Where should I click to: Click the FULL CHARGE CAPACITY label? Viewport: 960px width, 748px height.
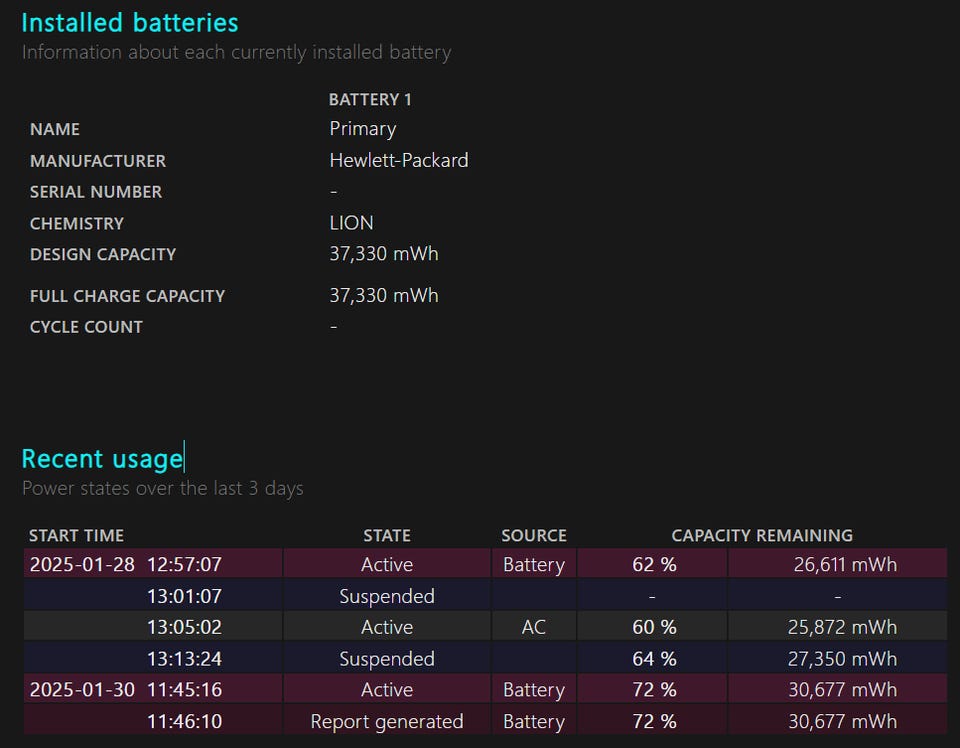[x=127, y=296]
